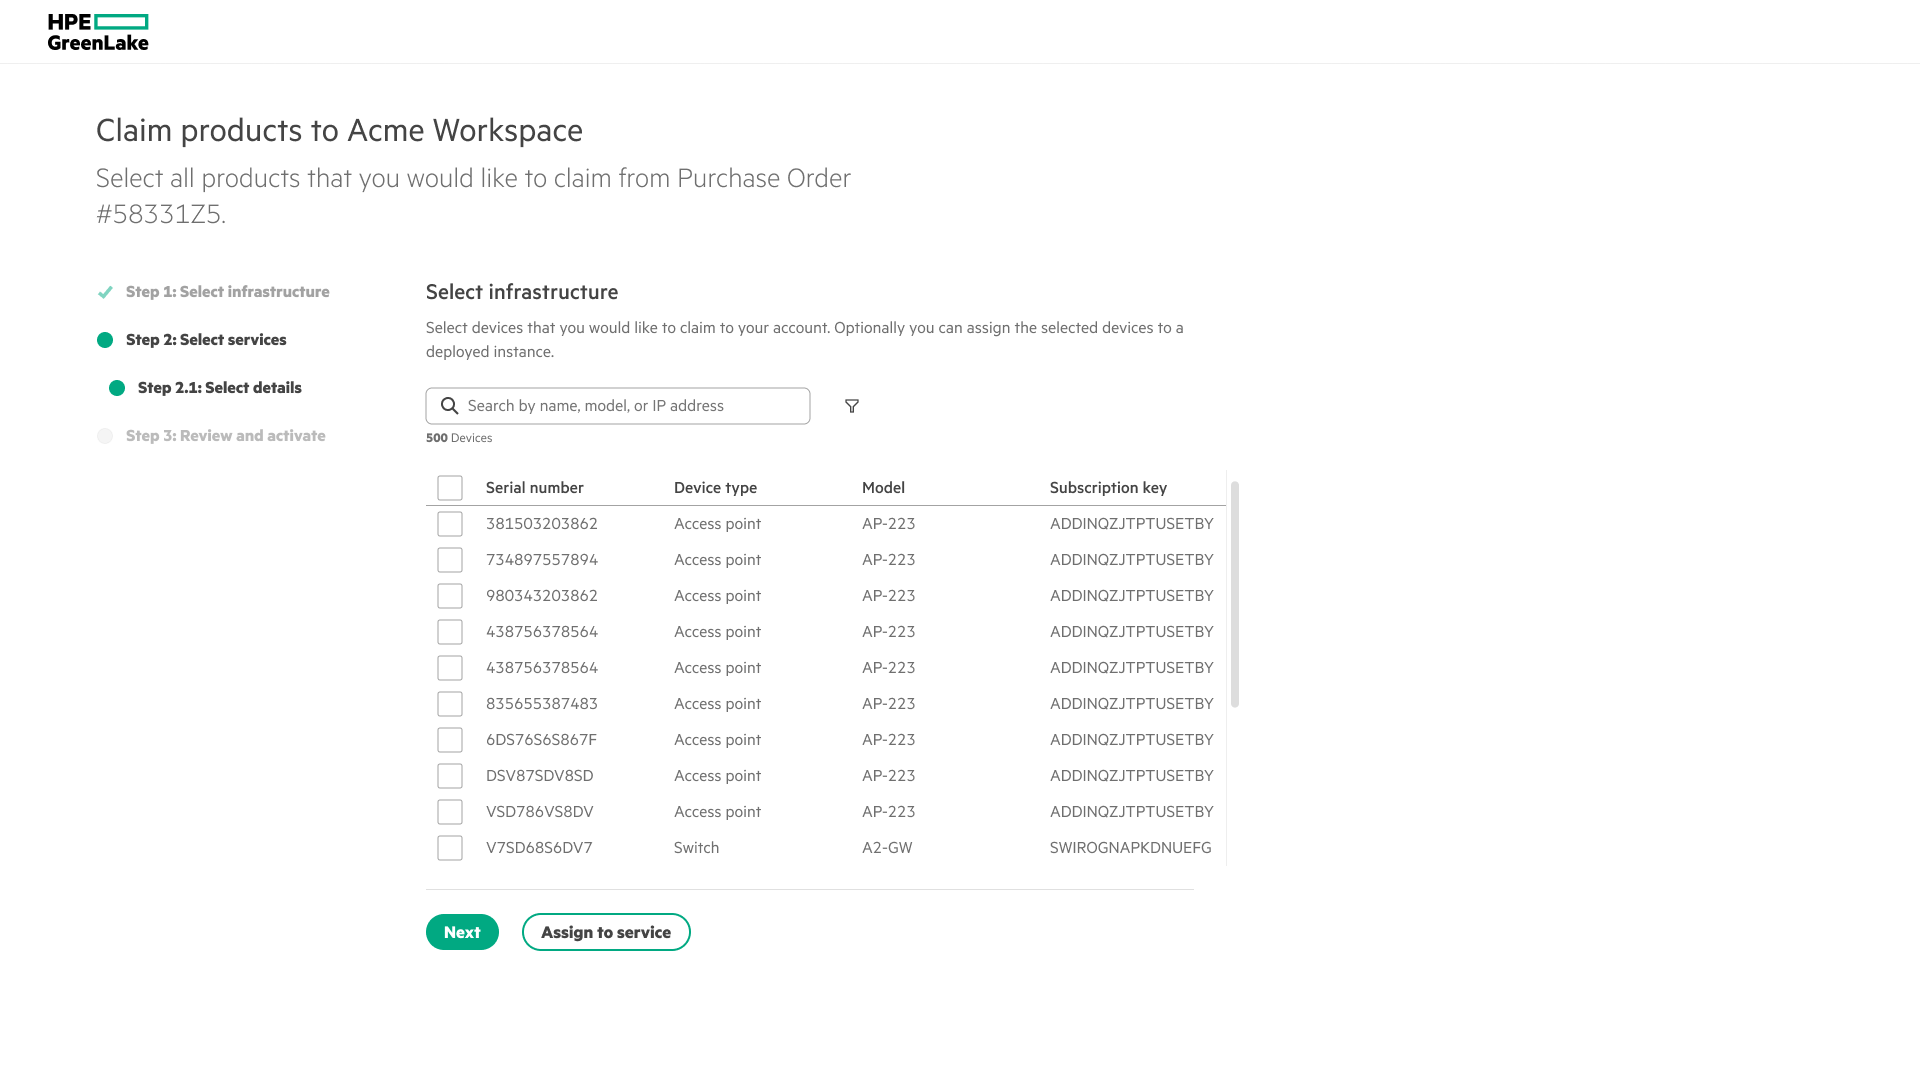Check the box for serial 381503203862
The height and width of the screenshot is (1080, 1920).
click(450, 524)
